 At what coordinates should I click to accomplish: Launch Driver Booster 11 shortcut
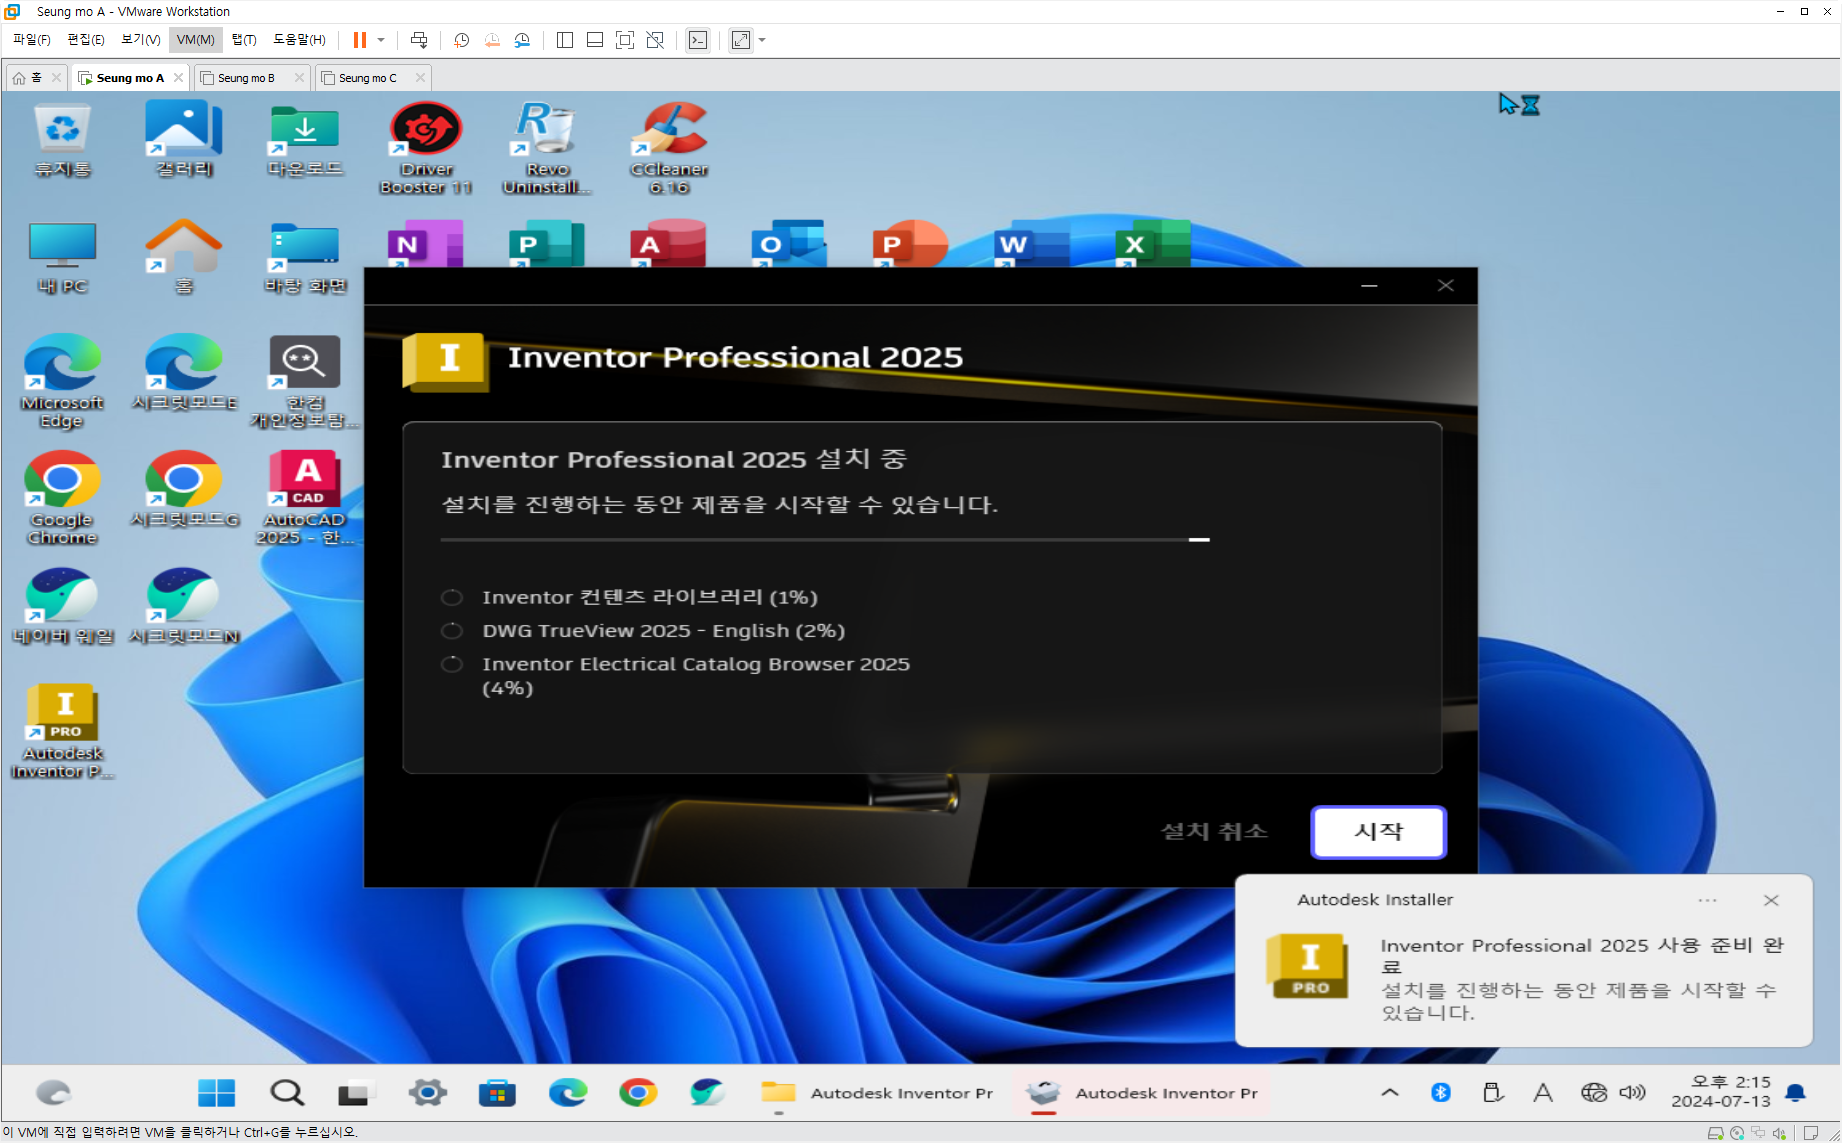point(426,148)
